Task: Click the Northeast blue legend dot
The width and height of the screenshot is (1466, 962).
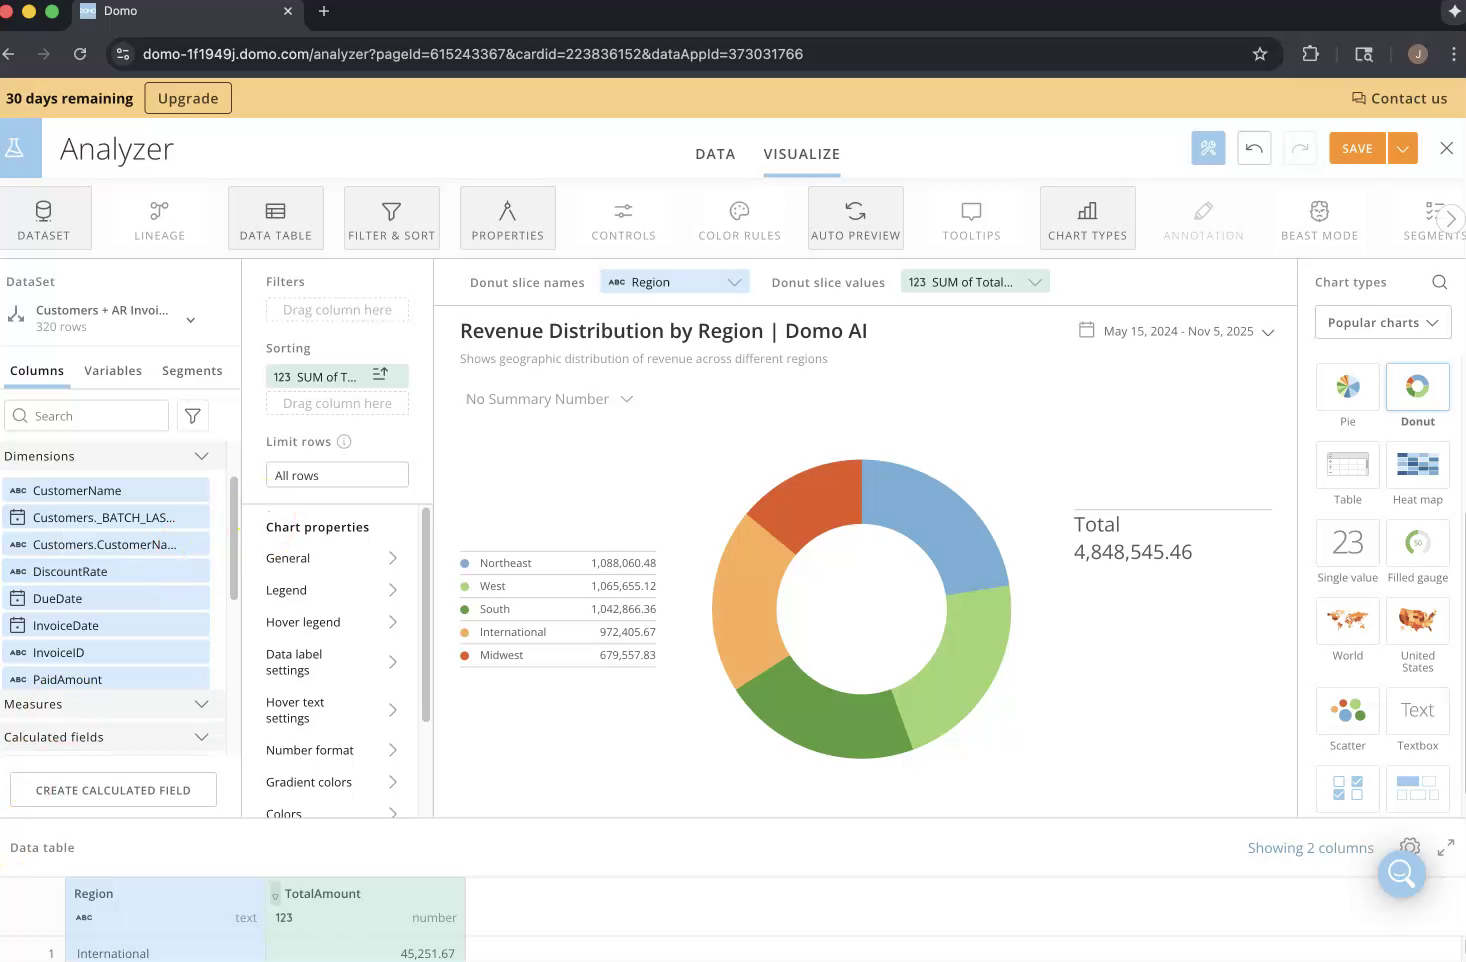Action: coord(465,563)
